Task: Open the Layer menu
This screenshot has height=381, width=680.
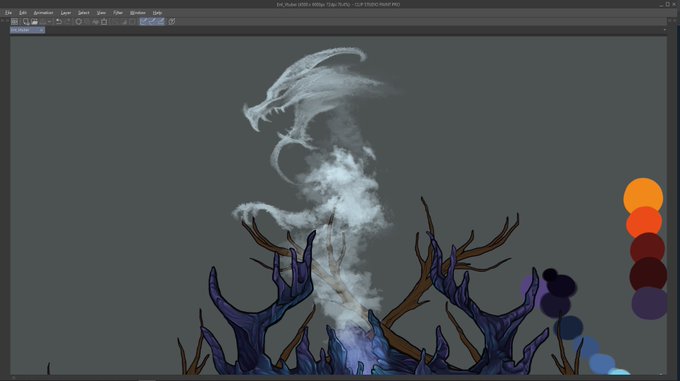Action: coord(66,13)
